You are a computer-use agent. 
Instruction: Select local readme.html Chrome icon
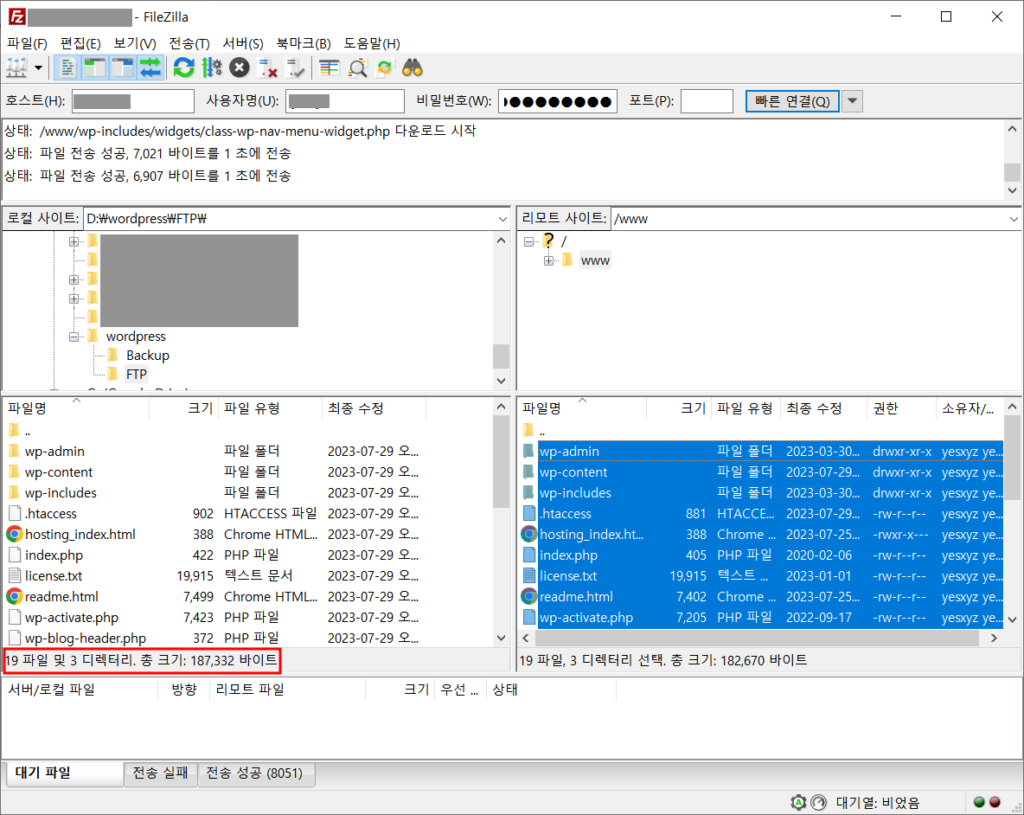tap(14, 596)
